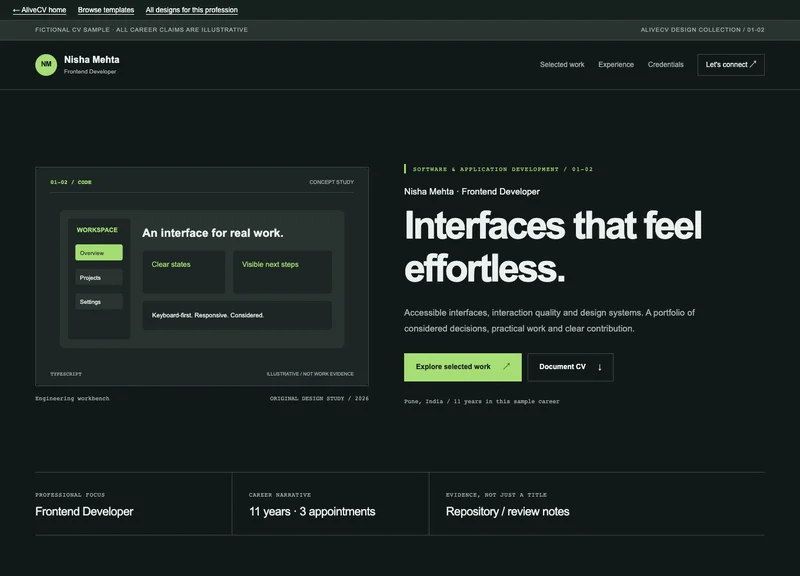
Task: Click 'EVIDENCE, NOT JUST A TITLE' label
Action: tap(496, 495)
